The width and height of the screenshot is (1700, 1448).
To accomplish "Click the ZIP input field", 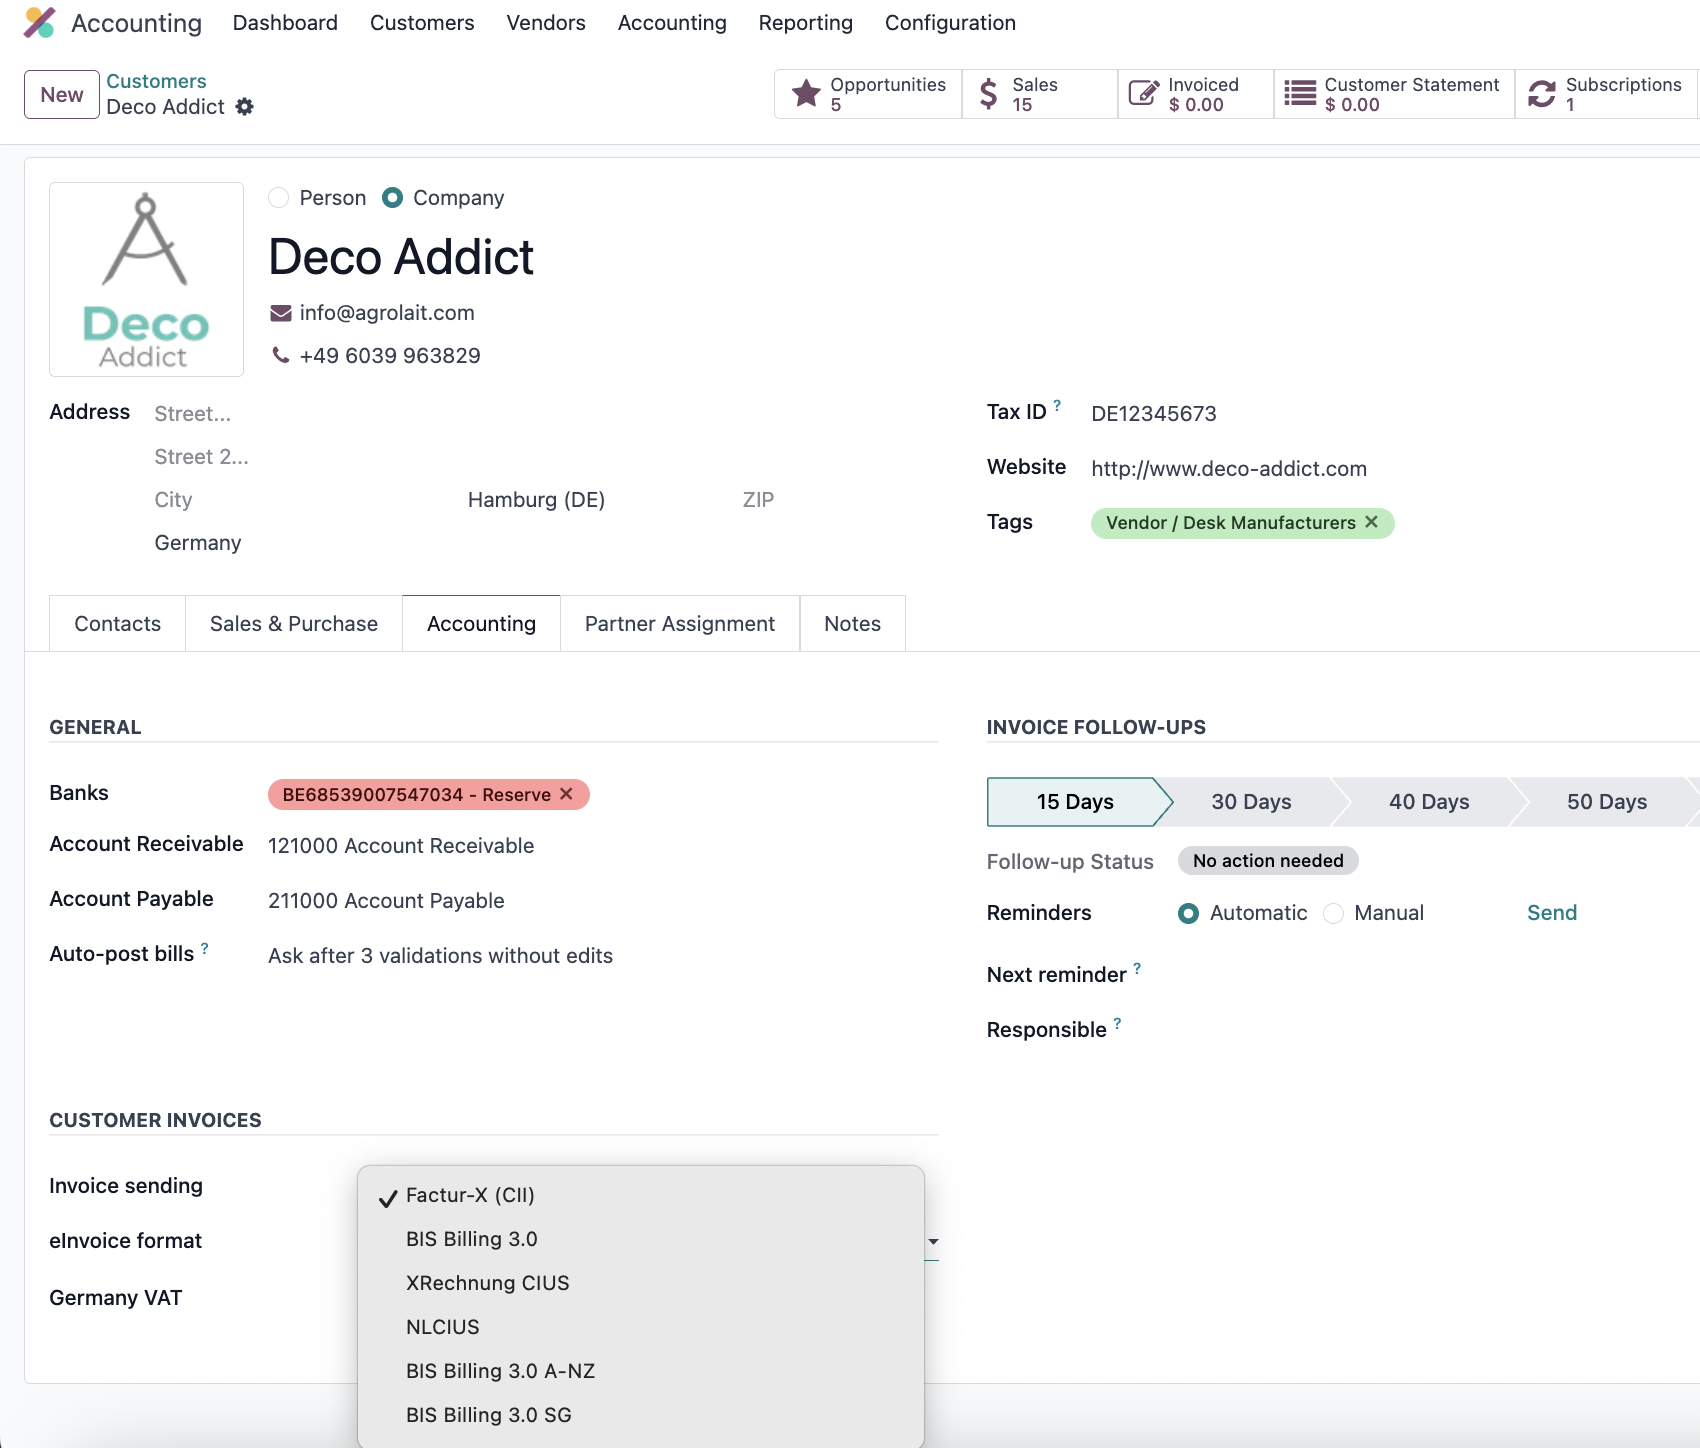I will [x=759, y=500].
